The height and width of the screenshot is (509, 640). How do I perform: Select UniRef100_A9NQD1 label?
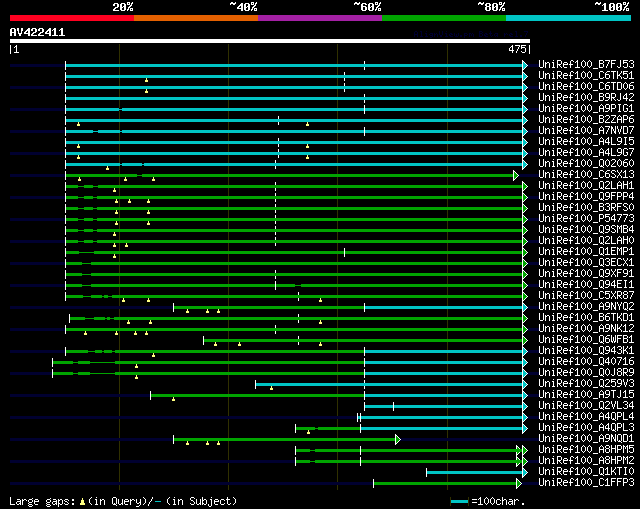[x=586, y=439]
